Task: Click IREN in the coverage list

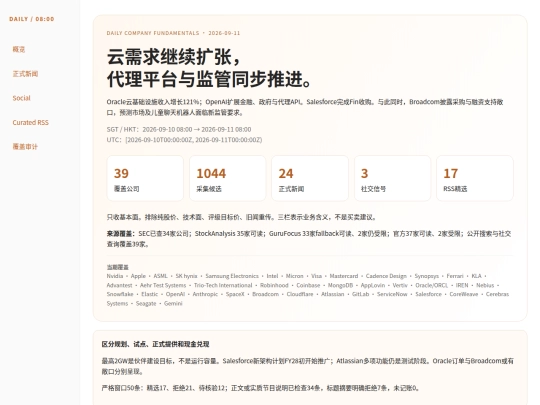Action: (x=462, y=285)
